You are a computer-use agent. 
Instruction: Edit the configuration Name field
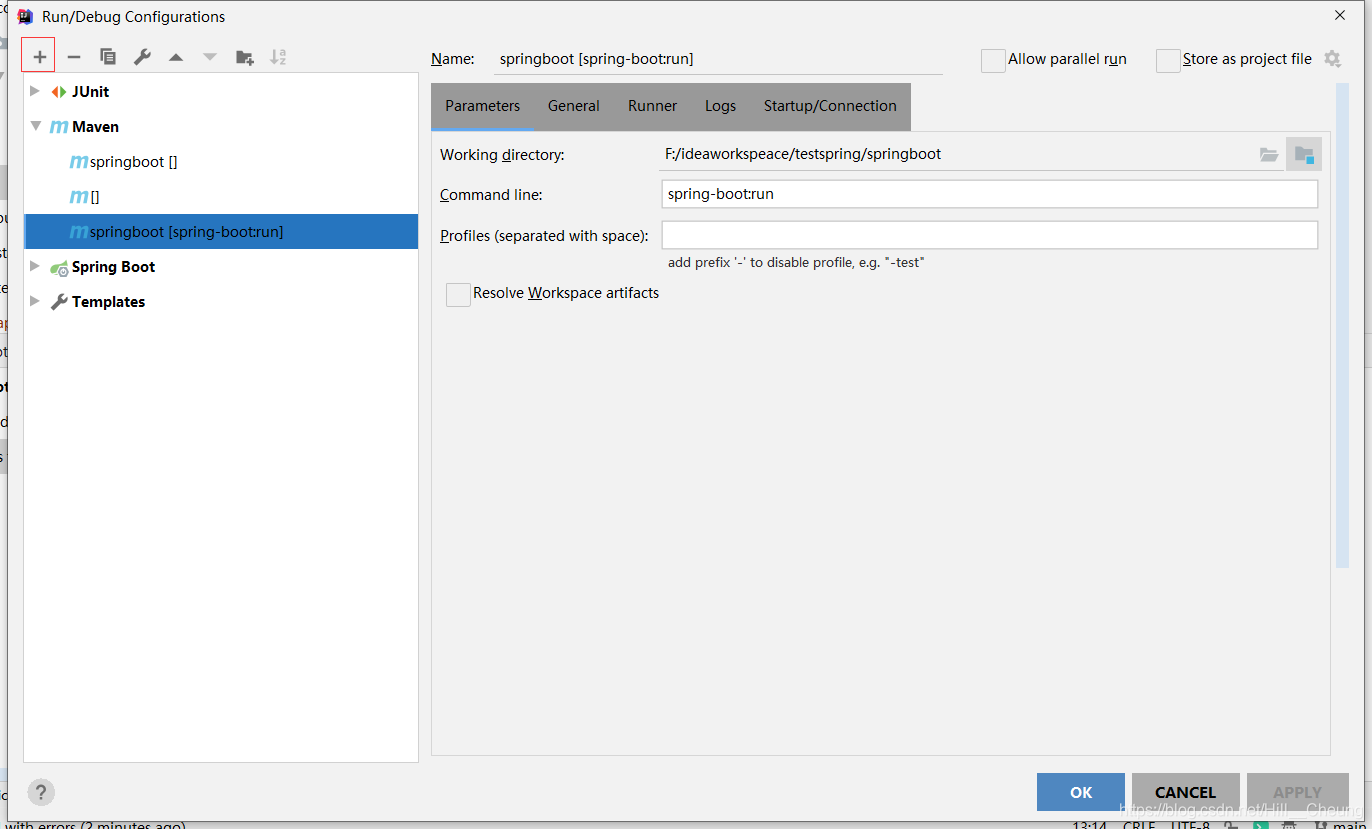point(718,59)
